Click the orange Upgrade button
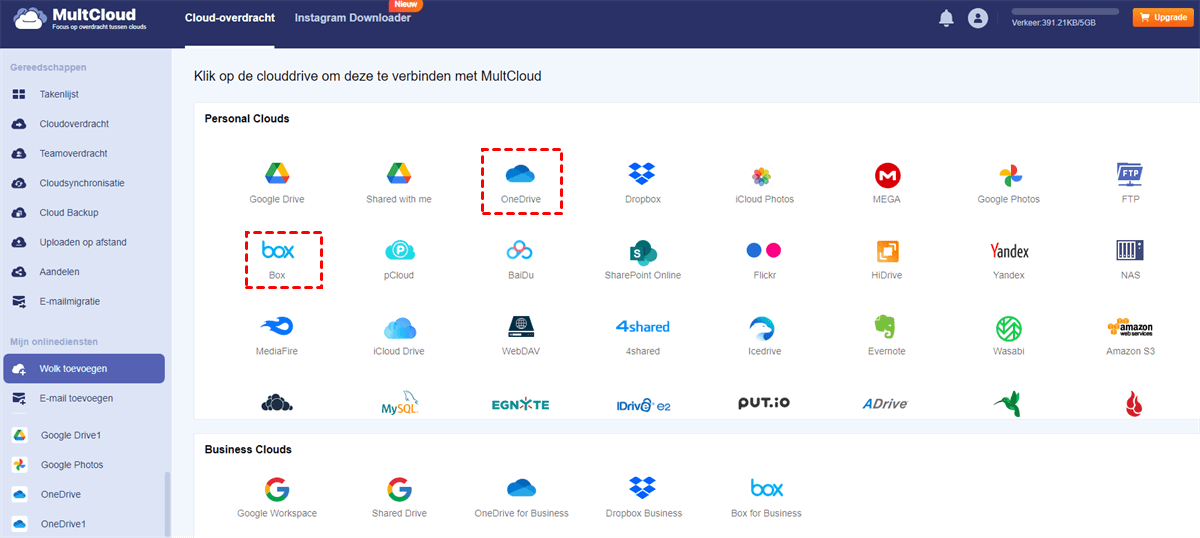Viewport: 1200px width, 538px height. point(1162,18)
